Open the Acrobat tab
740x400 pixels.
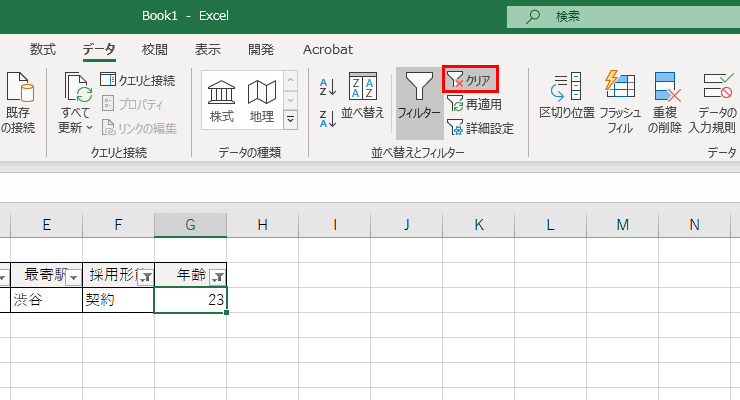point(328,49)
